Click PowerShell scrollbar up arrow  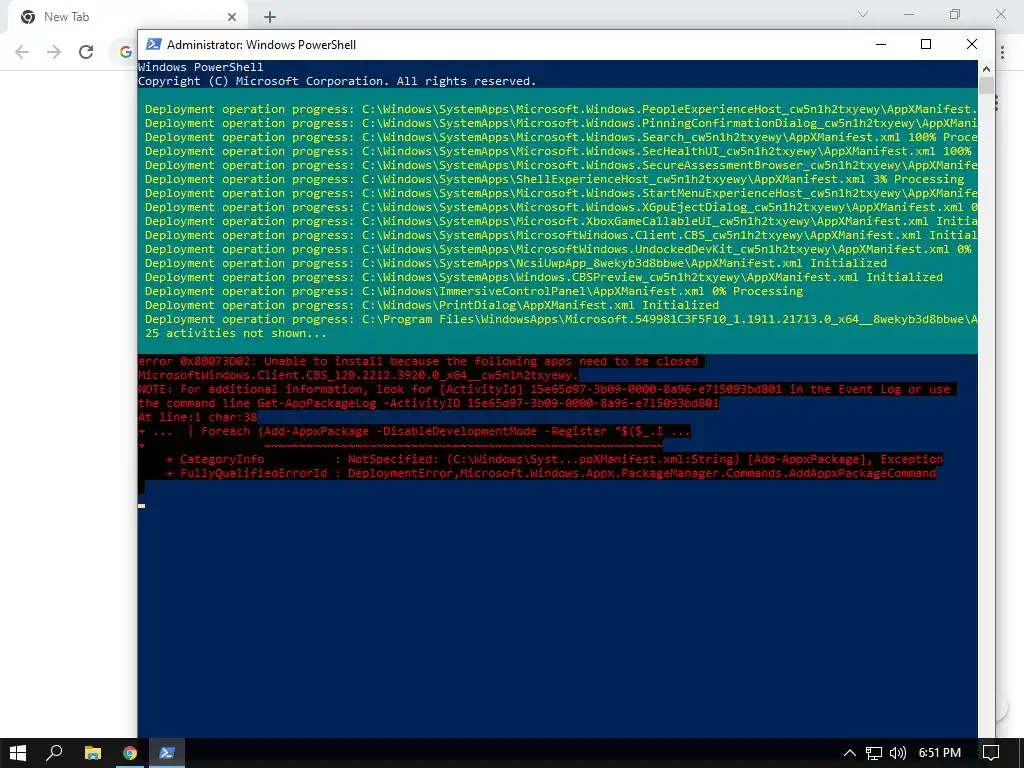[x=986, y=69]
